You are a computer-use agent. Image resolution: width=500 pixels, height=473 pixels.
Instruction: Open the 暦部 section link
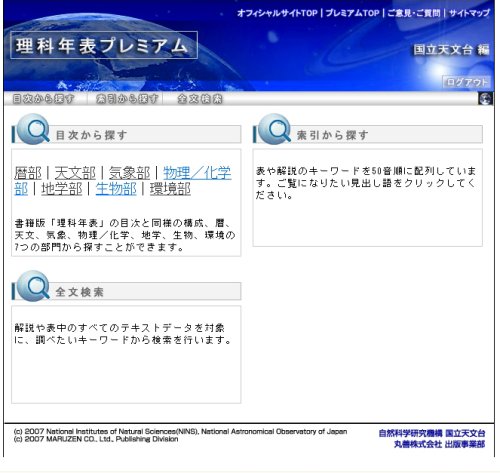[28, 173]
